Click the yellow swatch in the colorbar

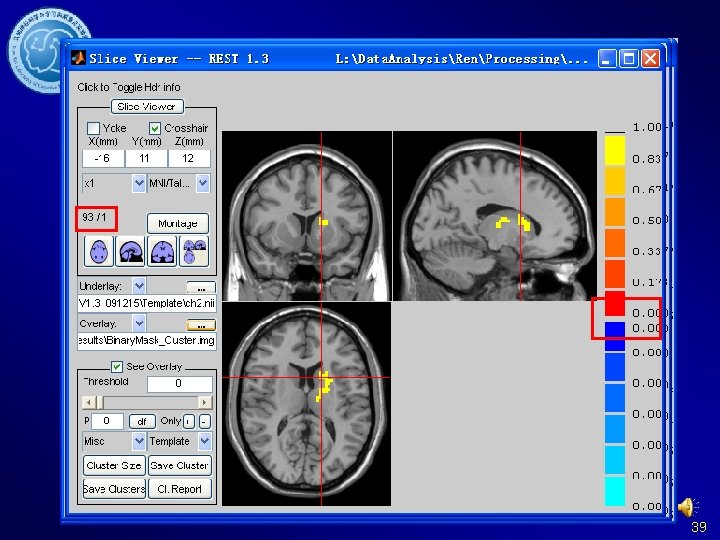tap(614, 150)
